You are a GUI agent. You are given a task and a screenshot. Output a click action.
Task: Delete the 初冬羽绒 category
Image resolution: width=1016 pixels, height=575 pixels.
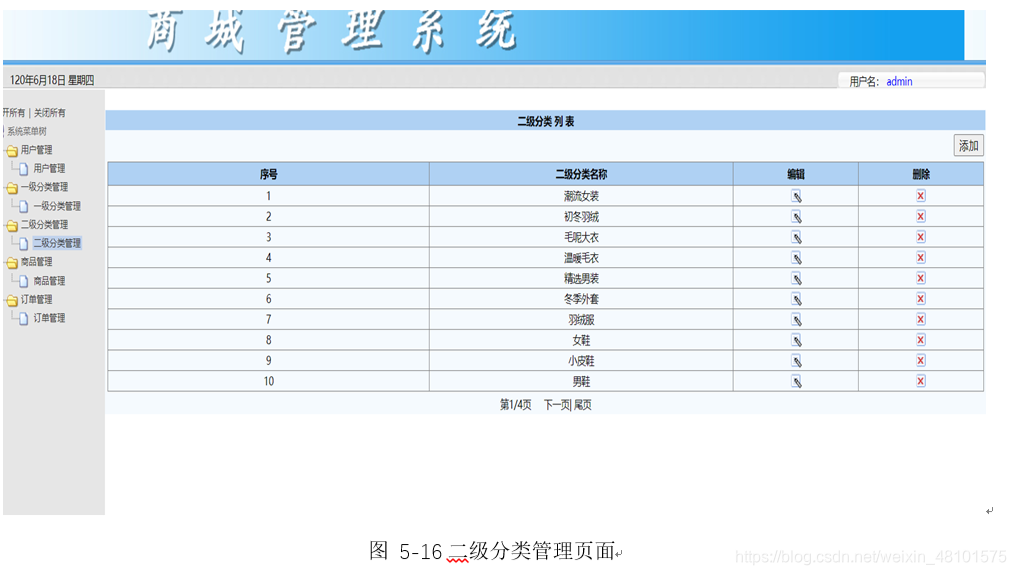click(921, 217)
